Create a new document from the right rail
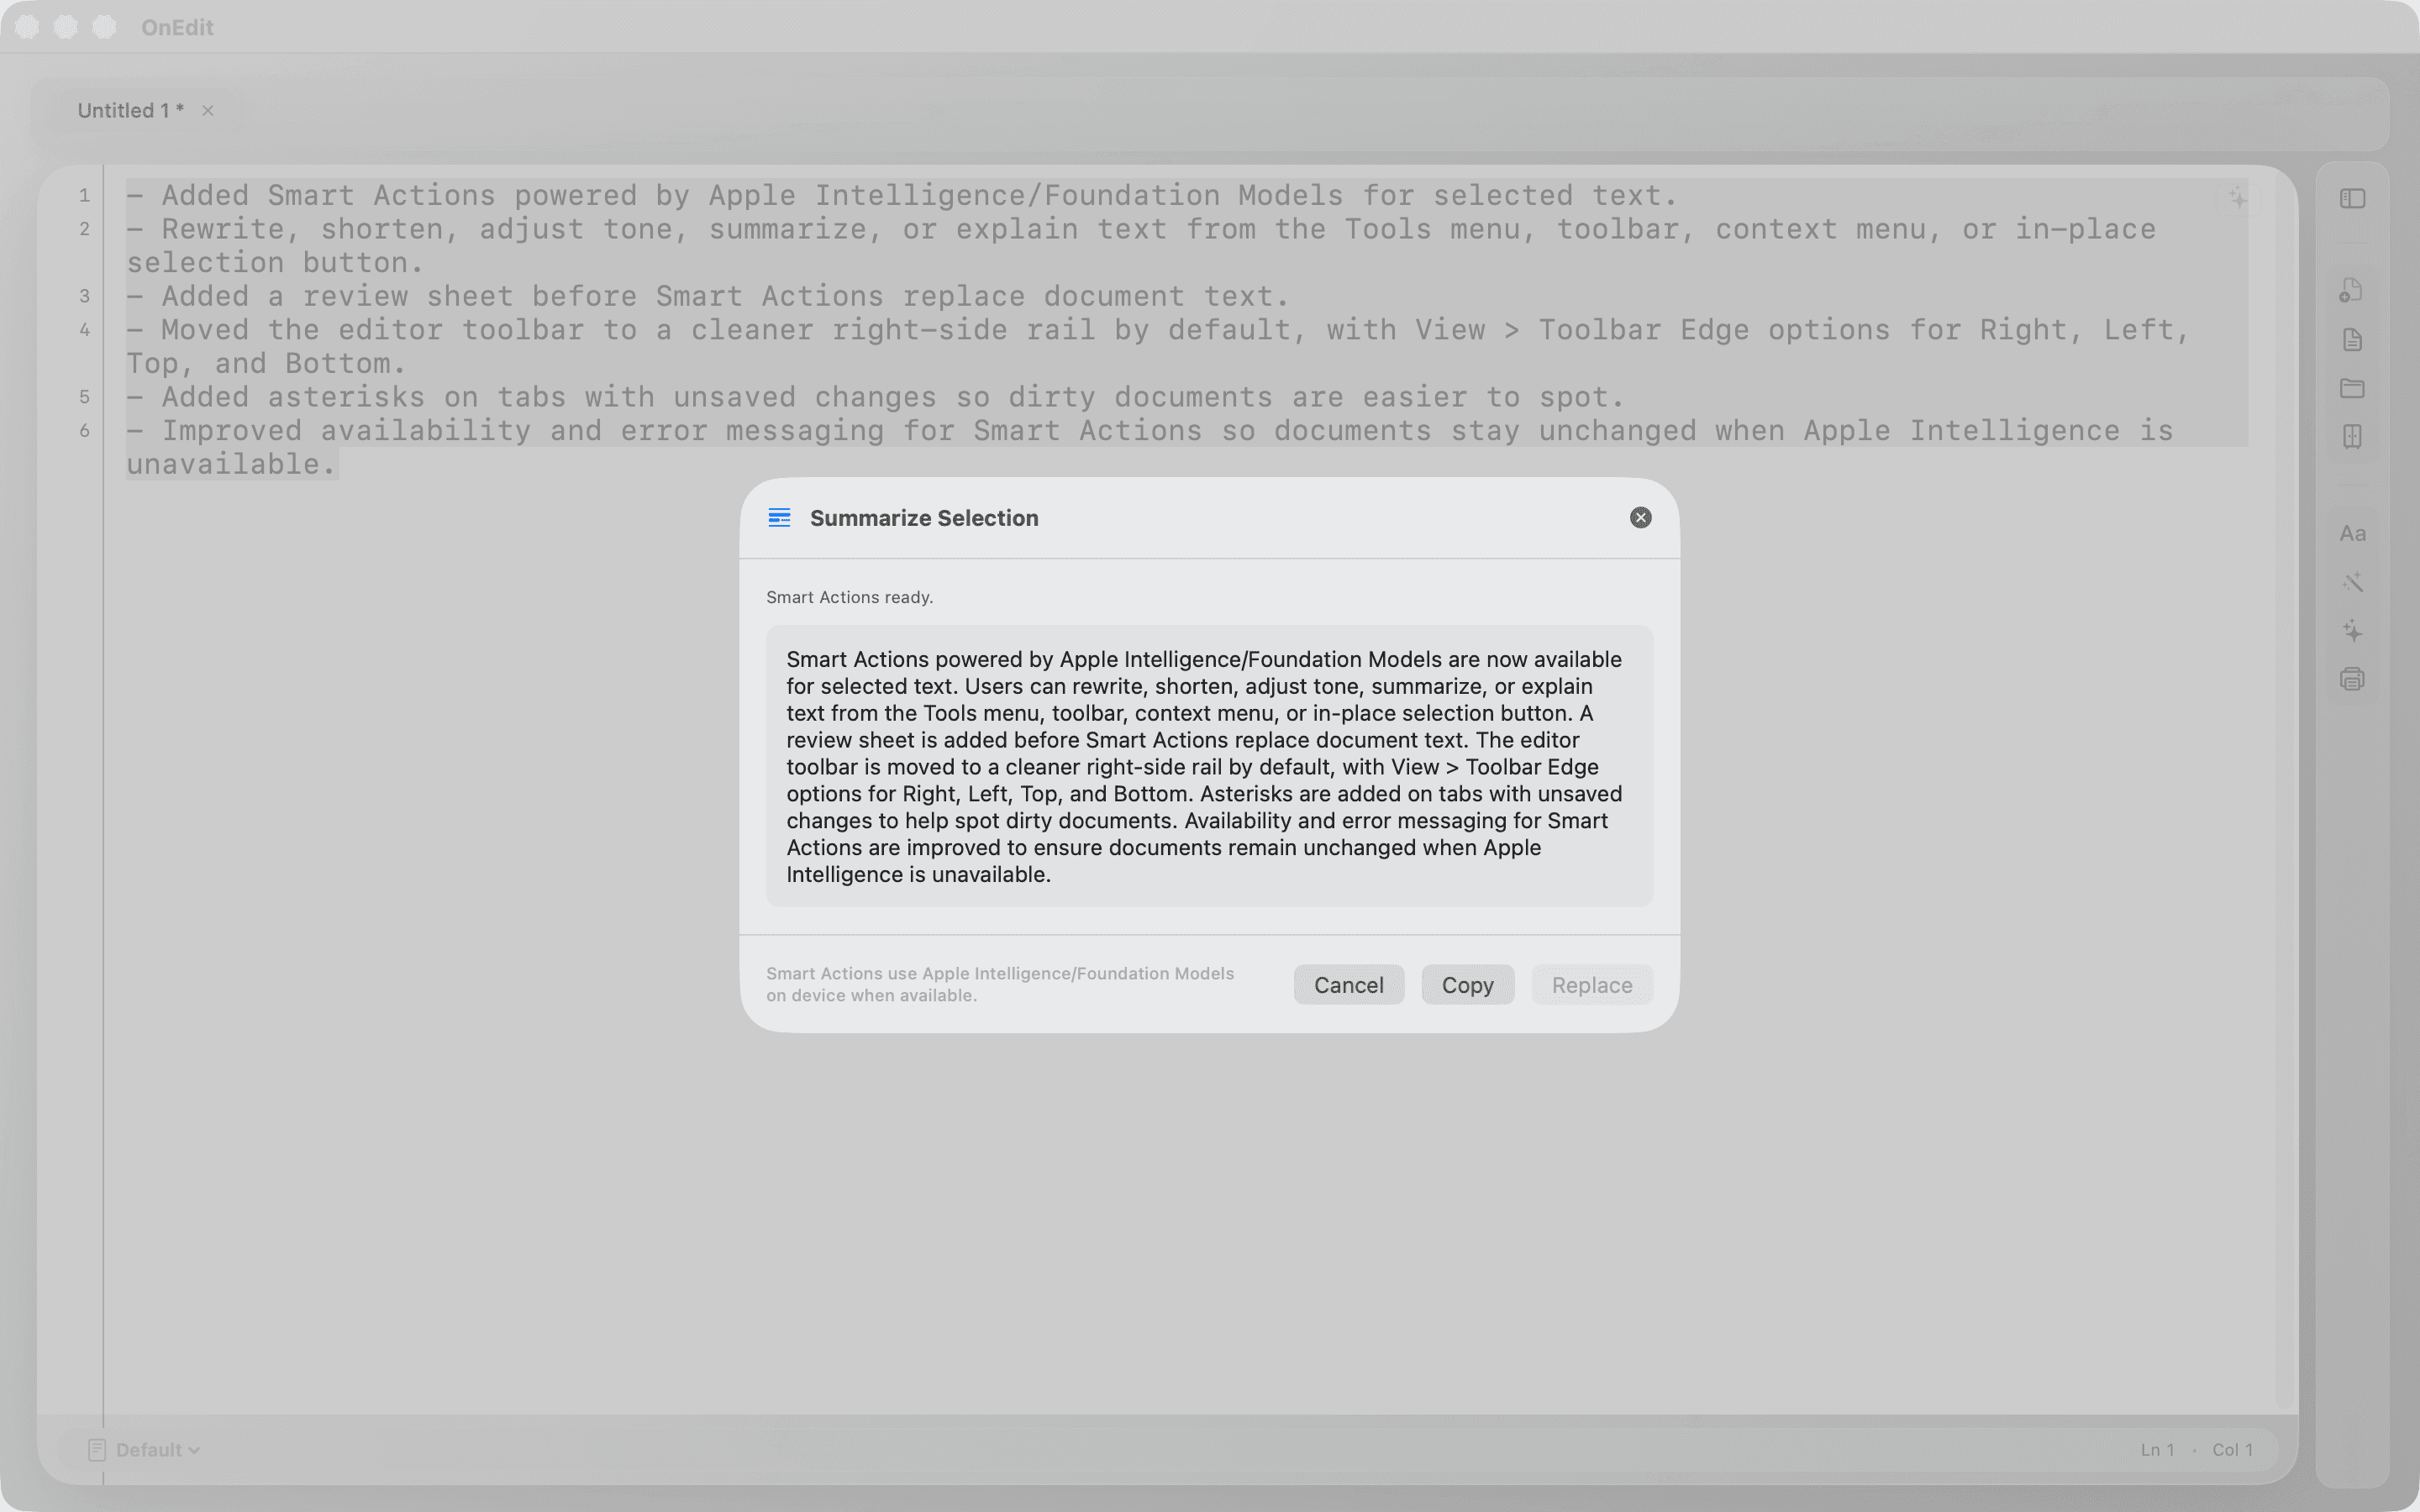The image size is (2420, 1512). tap(2352, 290)
